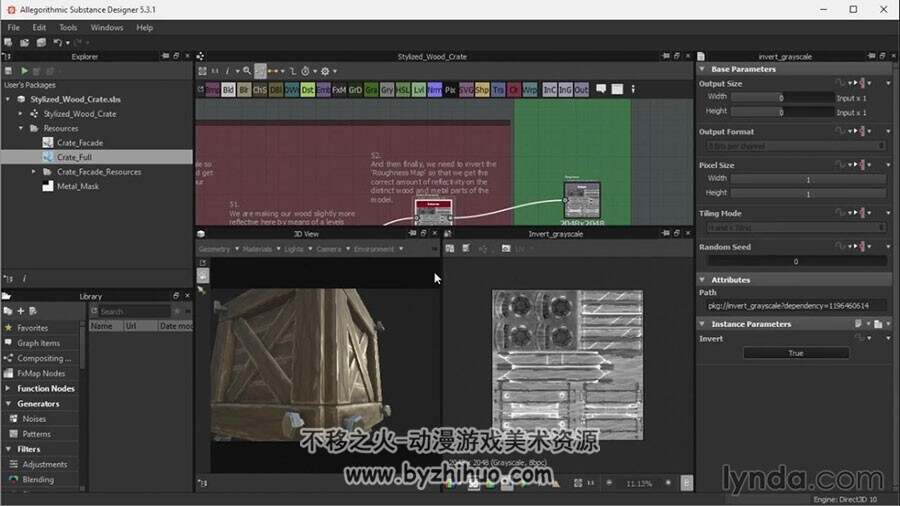Select Graph Items in Library
This screenshot has height=506, width=900.
coord(38,343)
